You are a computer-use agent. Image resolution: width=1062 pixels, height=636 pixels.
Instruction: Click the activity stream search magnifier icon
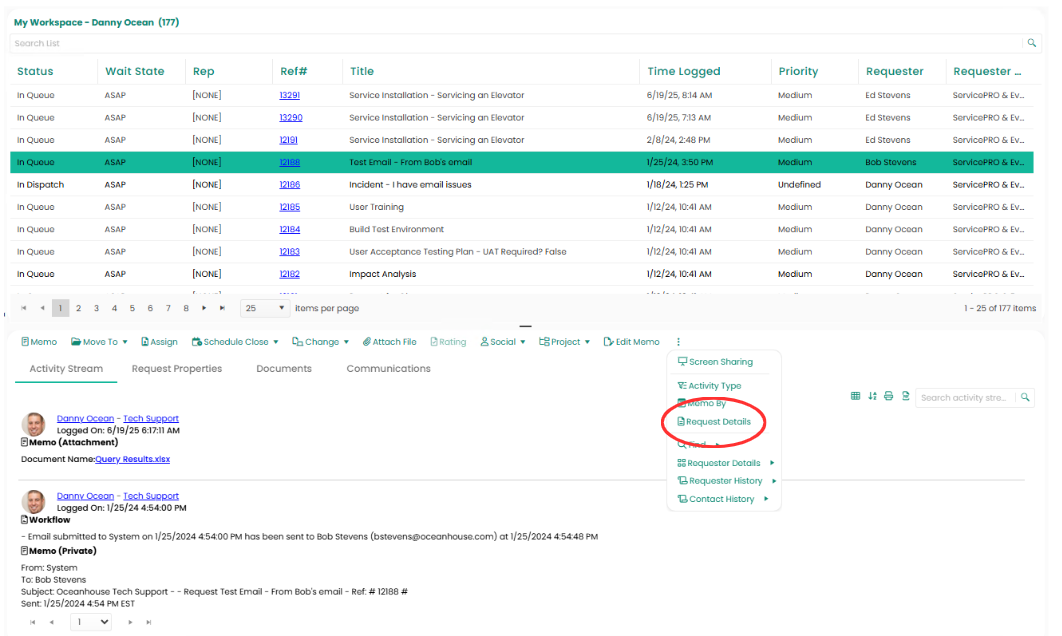[x=1025, y=398]
